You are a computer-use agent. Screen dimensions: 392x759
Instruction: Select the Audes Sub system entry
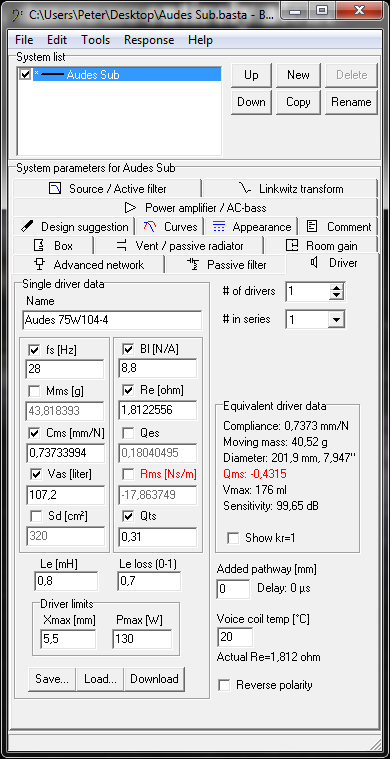[x=127, y=75]
